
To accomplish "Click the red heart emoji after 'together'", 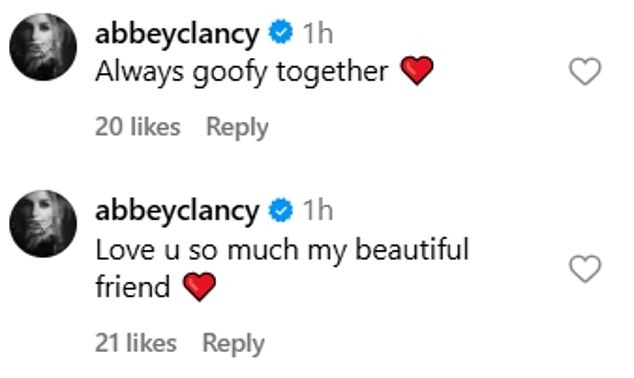I will tap(417, 71).
